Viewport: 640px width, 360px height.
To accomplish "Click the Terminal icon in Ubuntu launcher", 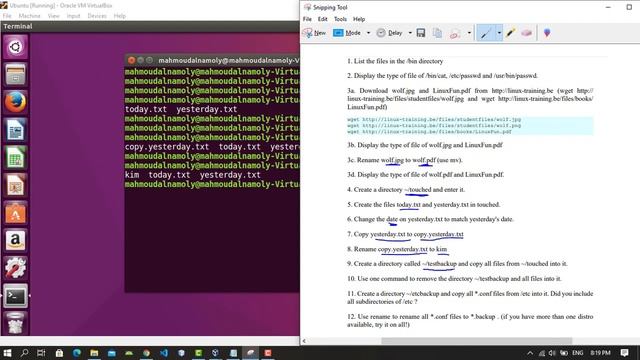I will 16,296.
